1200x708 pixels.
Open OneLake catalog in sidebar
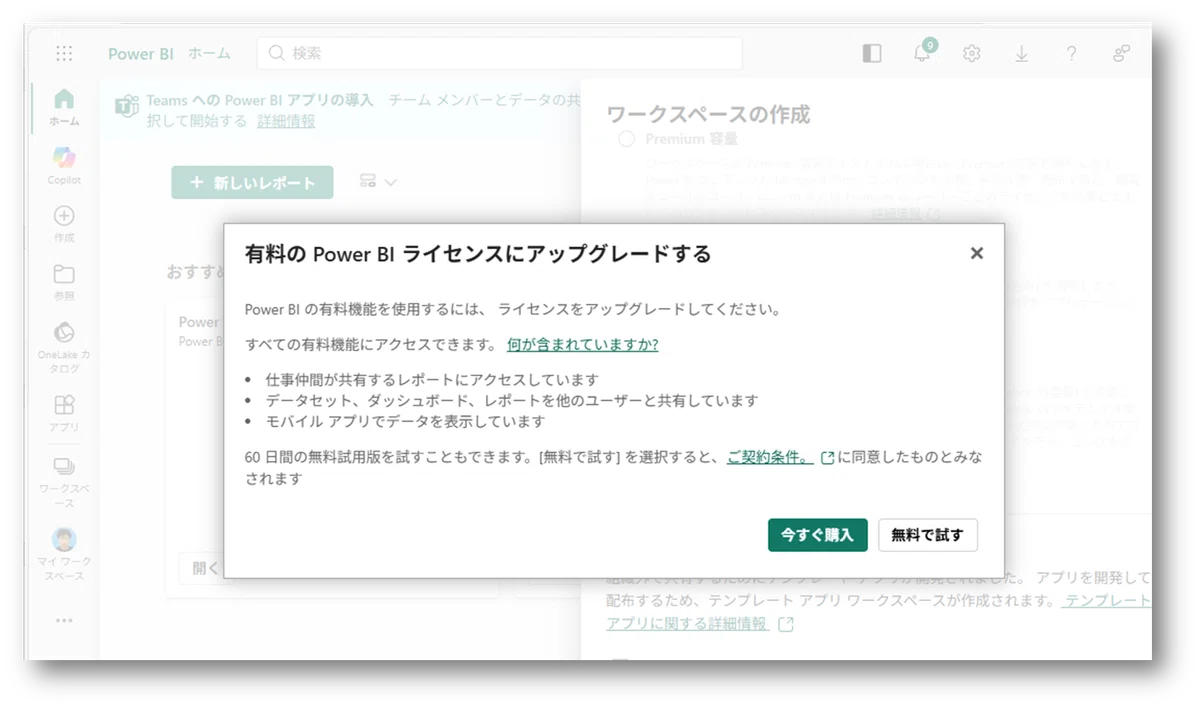coord(64,347)
